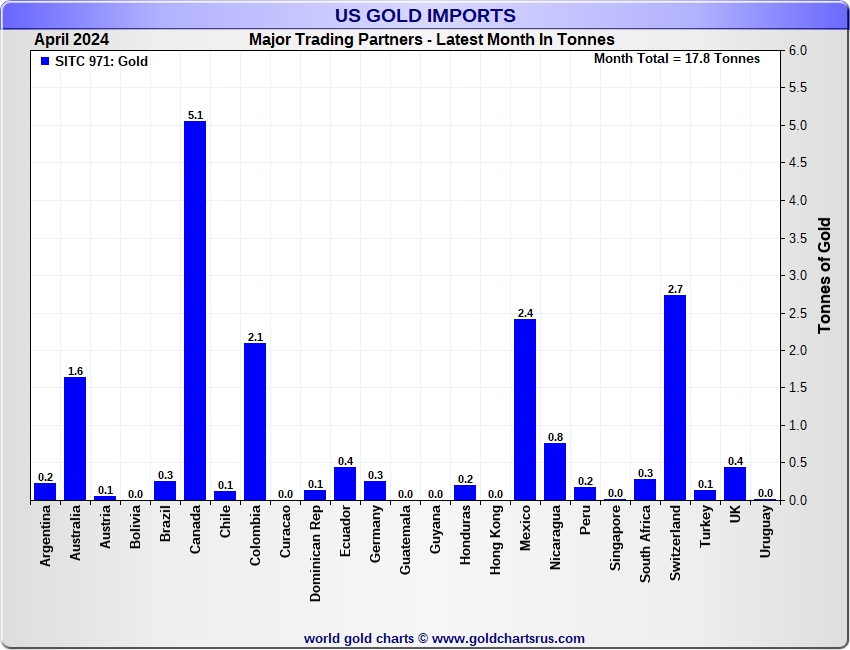Image resolution: width=850 pixels, height=650 pixels.
Task: Click the Tonnes of Gold axis title
Action: [825, 275]
